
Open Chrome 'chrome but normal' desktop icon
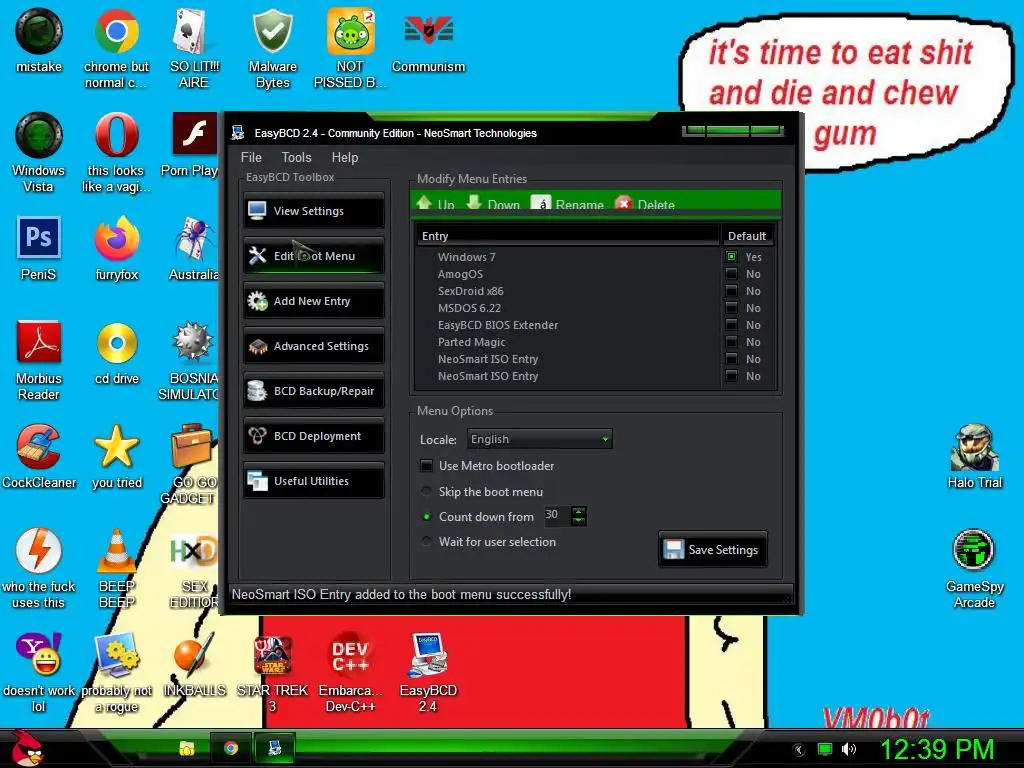tap(116, 49)
